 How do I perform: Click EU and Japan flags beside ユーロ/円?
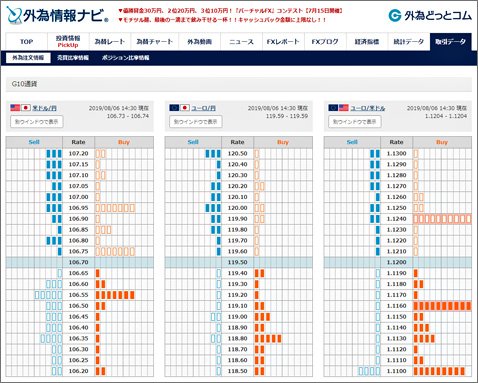tap(179, 108)
